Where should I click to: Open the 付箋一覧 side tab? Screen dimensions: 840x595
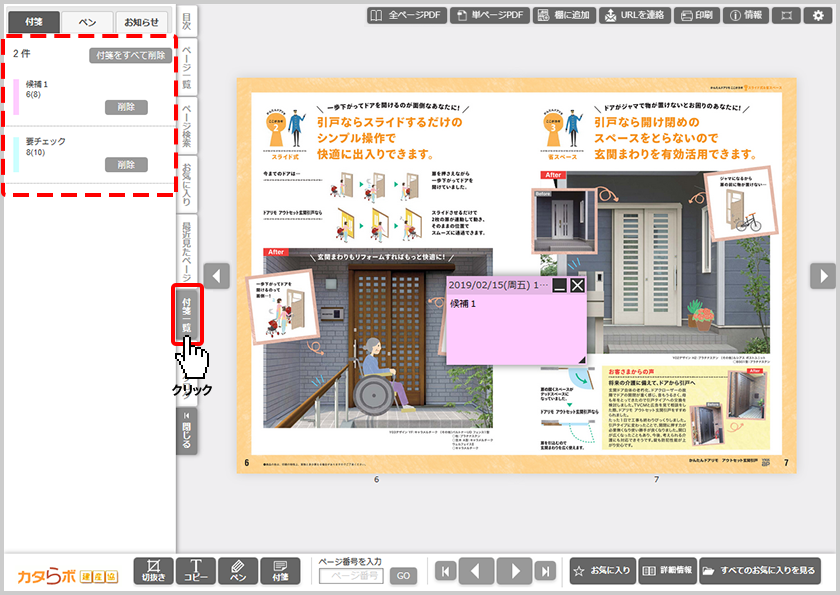point(187,313)
